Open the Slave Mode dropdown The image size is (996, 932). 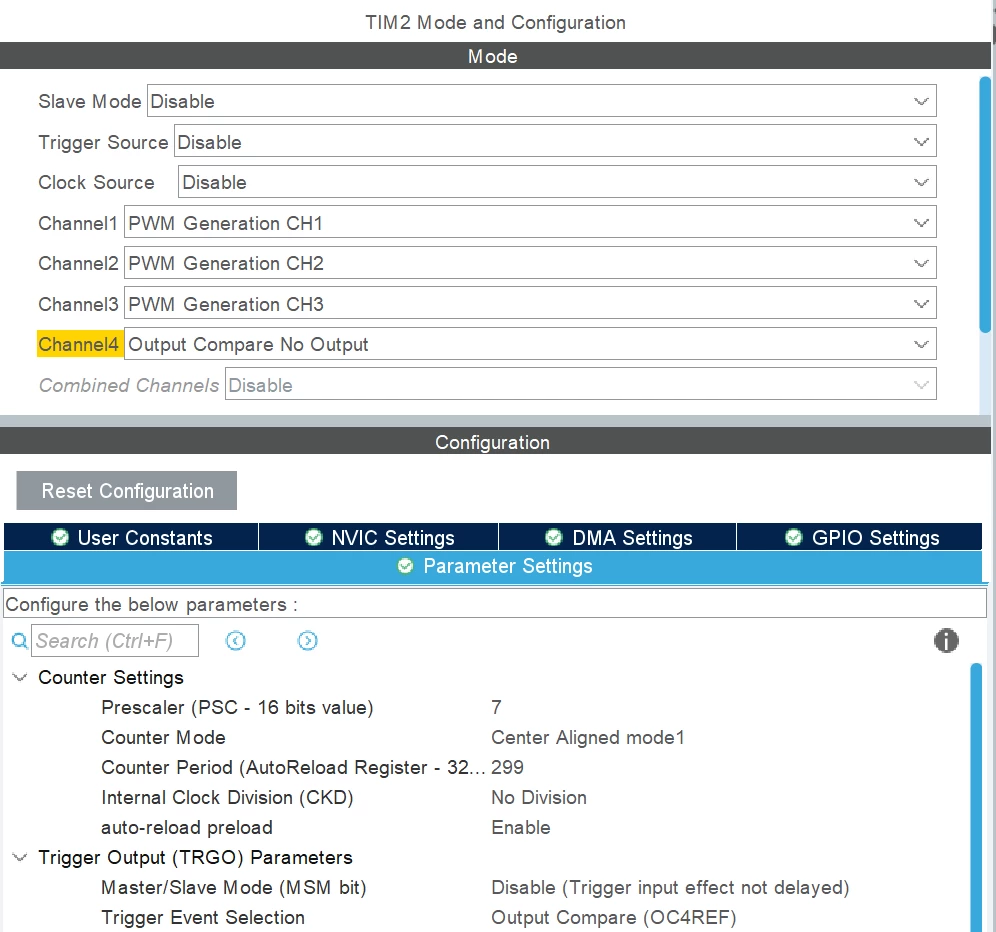coord(541,101)
